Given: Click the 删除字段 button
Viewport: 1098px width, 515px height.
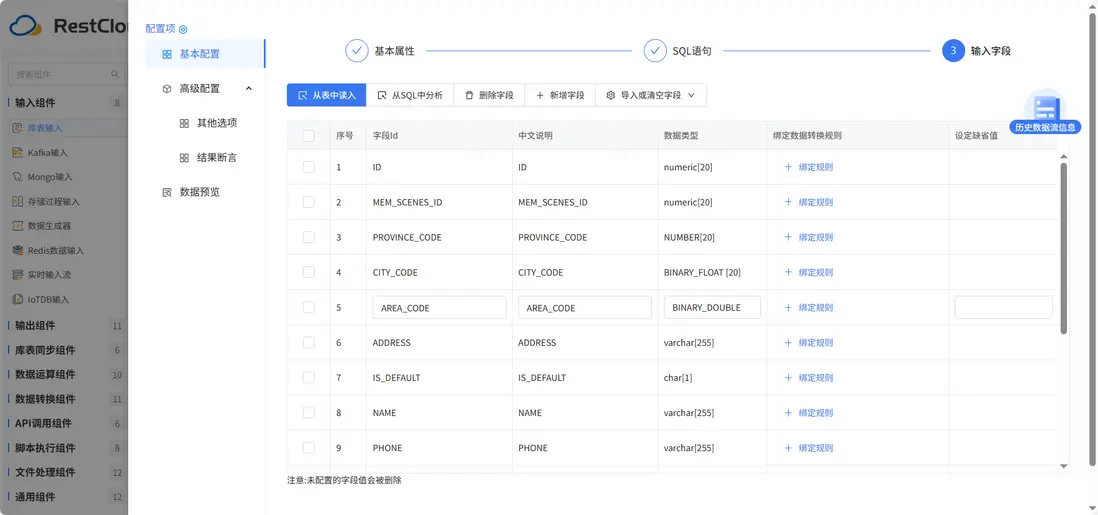Looking at the screenshot, I should 489,95.
